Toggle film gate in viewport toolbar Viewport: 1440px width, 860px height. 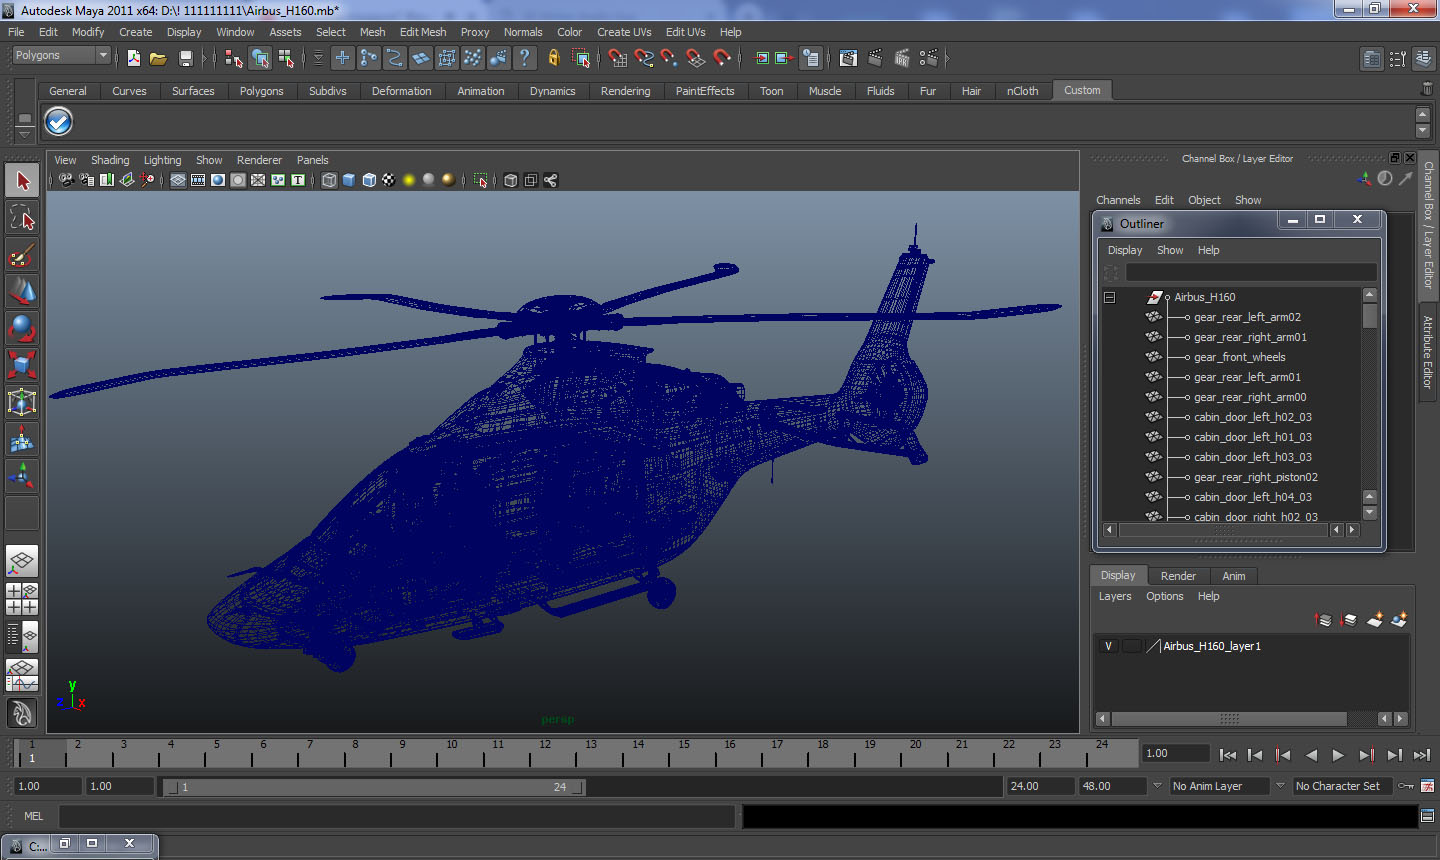click(198, 180)
